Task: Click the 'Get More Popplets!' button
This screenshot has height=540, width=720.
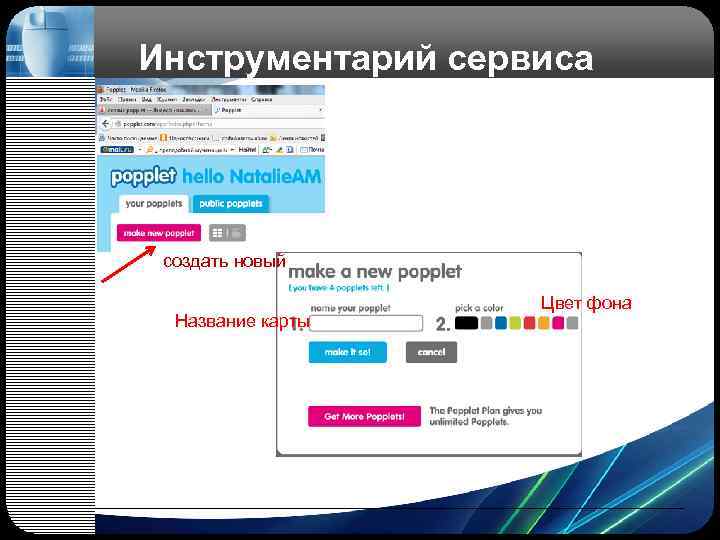Action: pyautogui.click(x=364, y=416)
